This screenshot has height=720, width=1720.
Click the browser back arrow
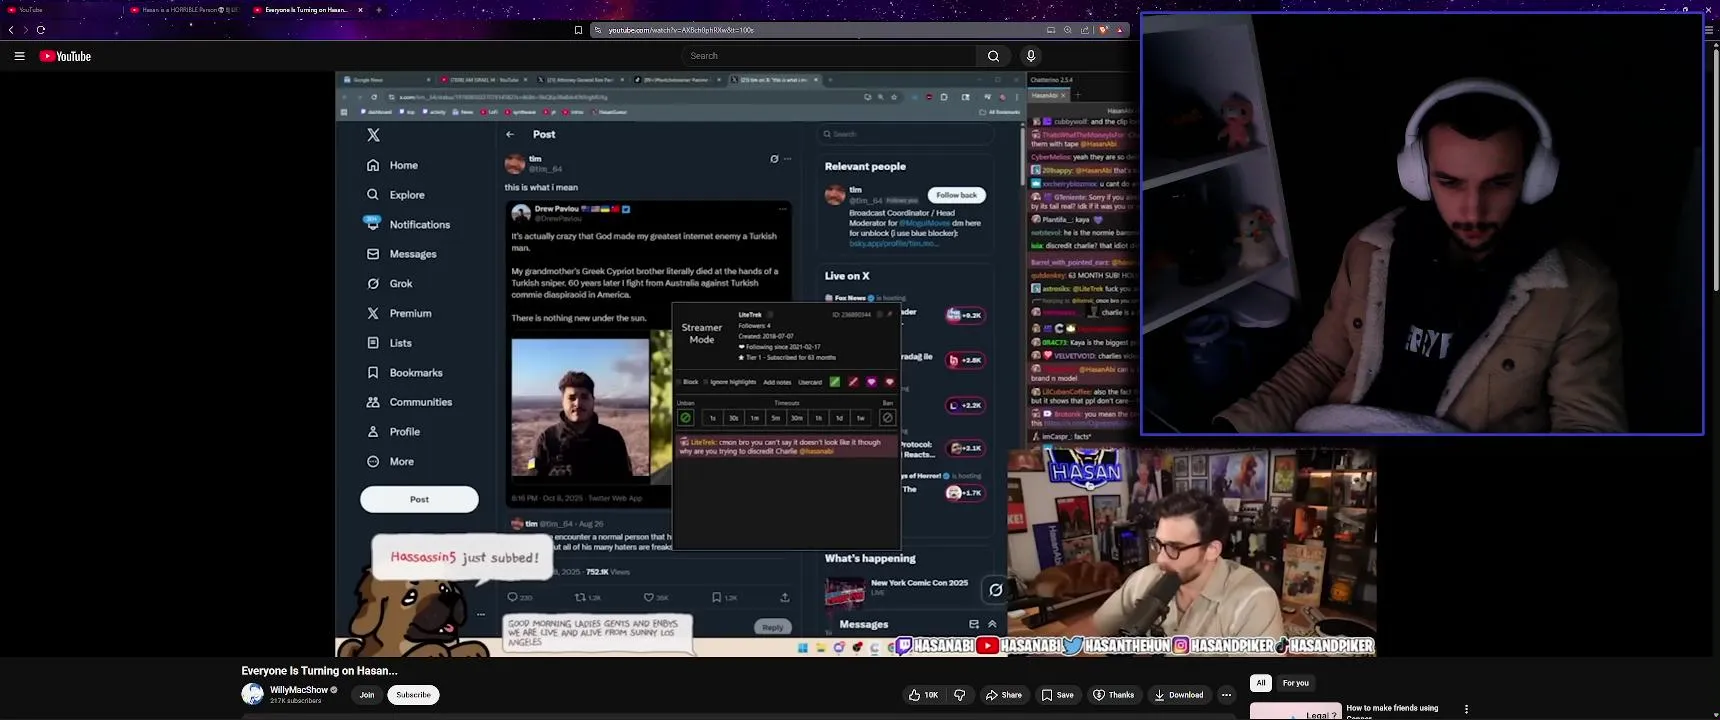[x=11, y=30]
